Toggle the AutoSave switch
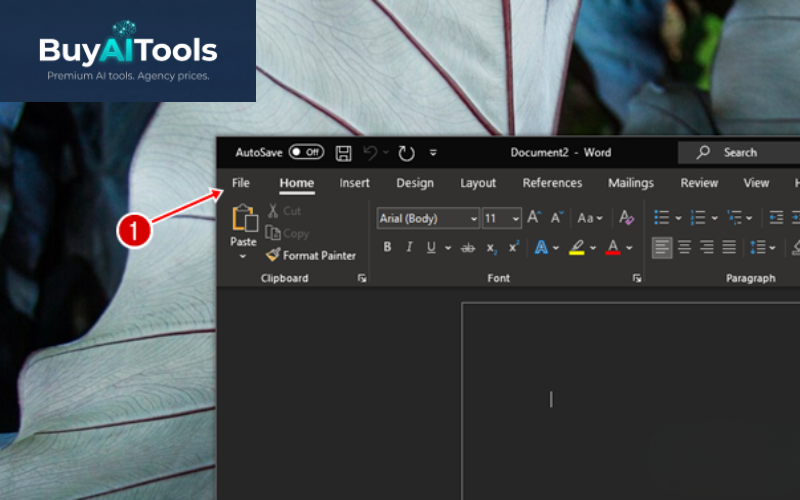The image size is (800, 500). click(x=306, y=152)
